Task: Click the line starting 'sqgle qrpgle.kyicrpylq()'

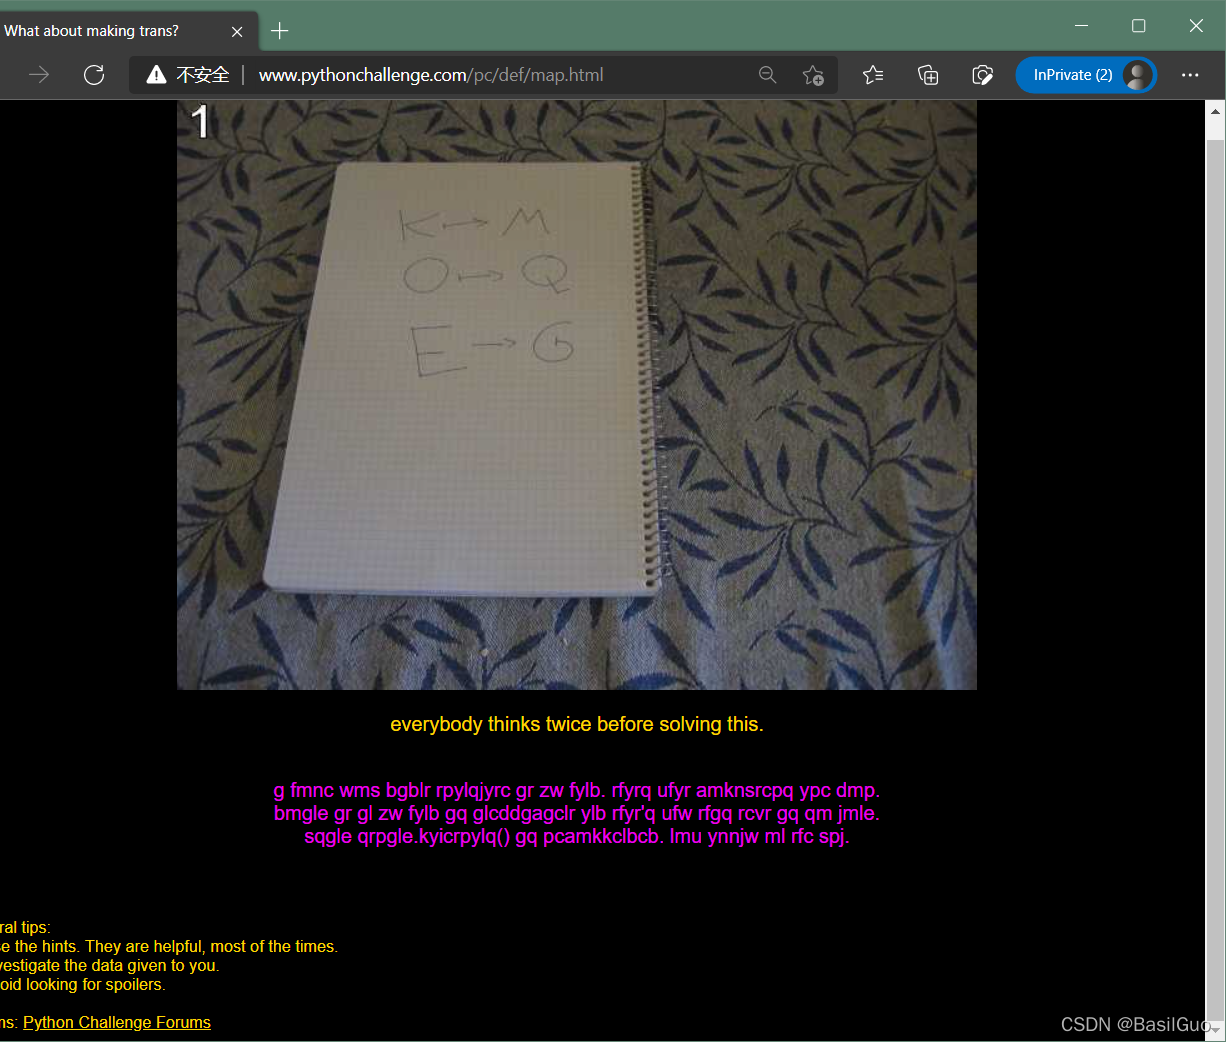Action: (577, 836)
